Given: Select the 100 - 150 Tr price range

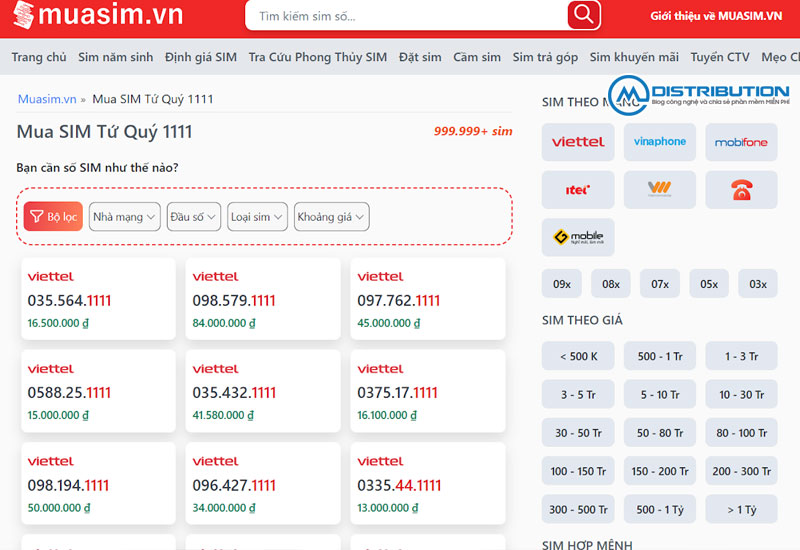Looking at the screenshot, I should 578,470.
